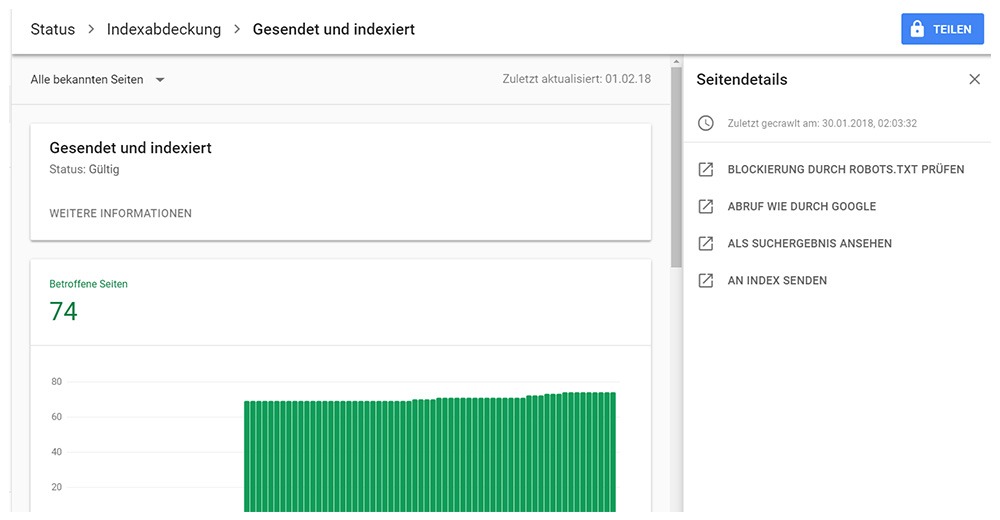This screenshot has height=520, width=1000.
Task: Click the Betroffene Seiten 74 value
Action: tap(63, 311)
